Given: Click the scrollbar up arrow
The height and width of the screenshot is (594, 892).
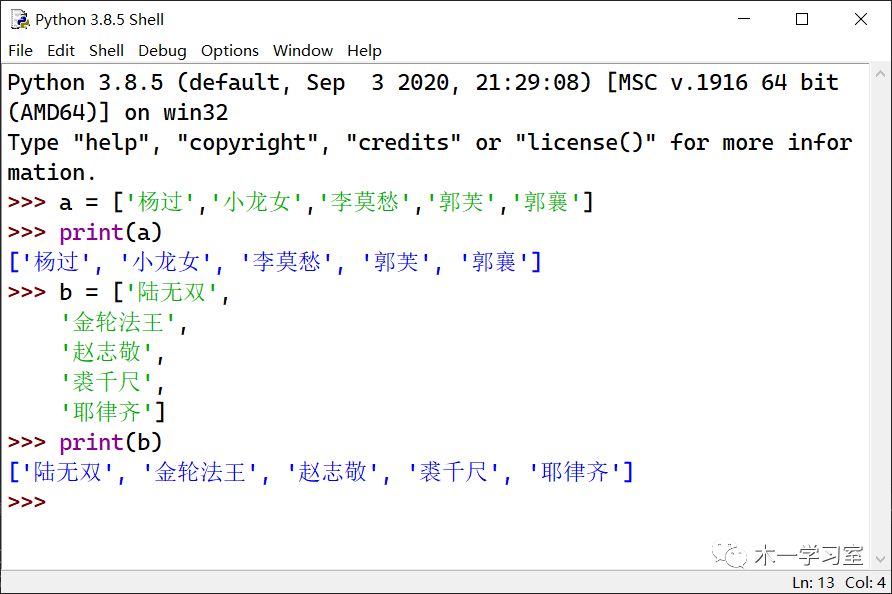Looking at the screenshot, I should [881, 74].
